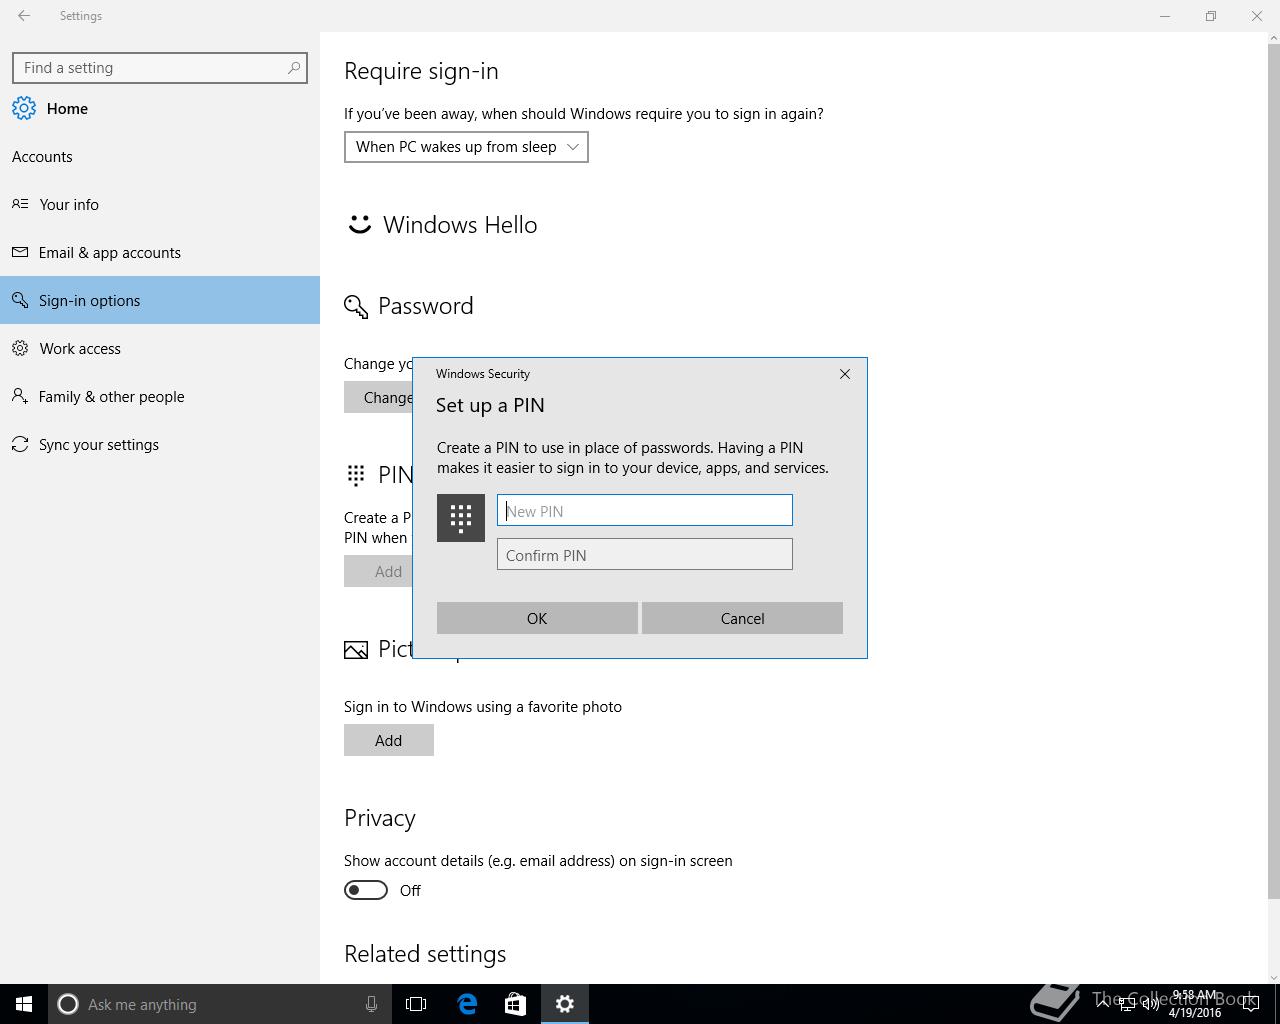Open Your info in the sidebar

tap(160, 204)
